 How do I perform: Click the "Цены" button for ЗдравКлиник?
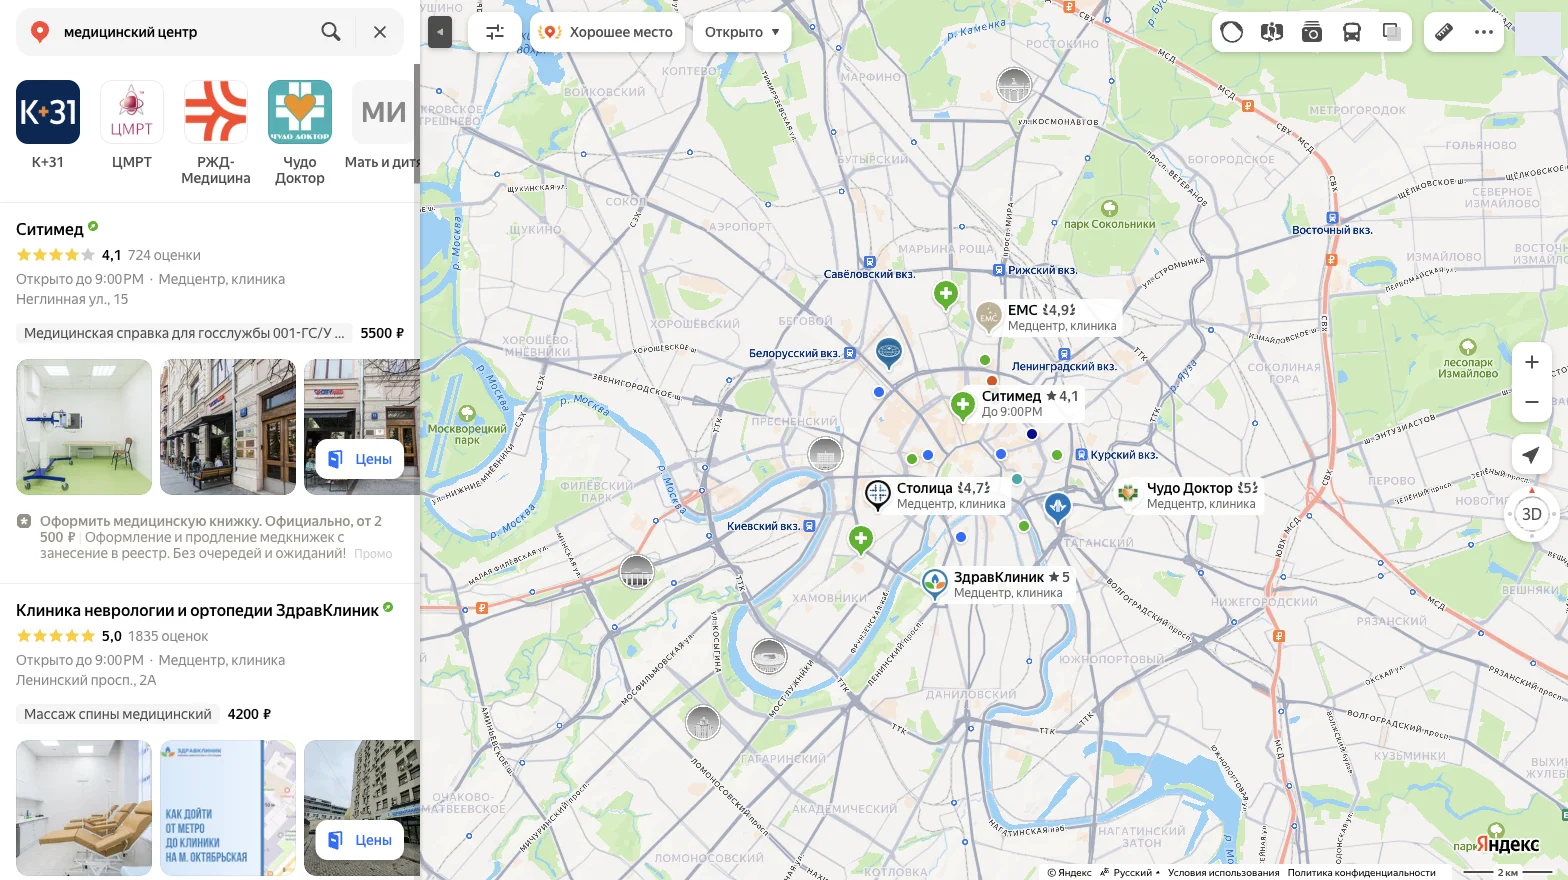point(360,840)
